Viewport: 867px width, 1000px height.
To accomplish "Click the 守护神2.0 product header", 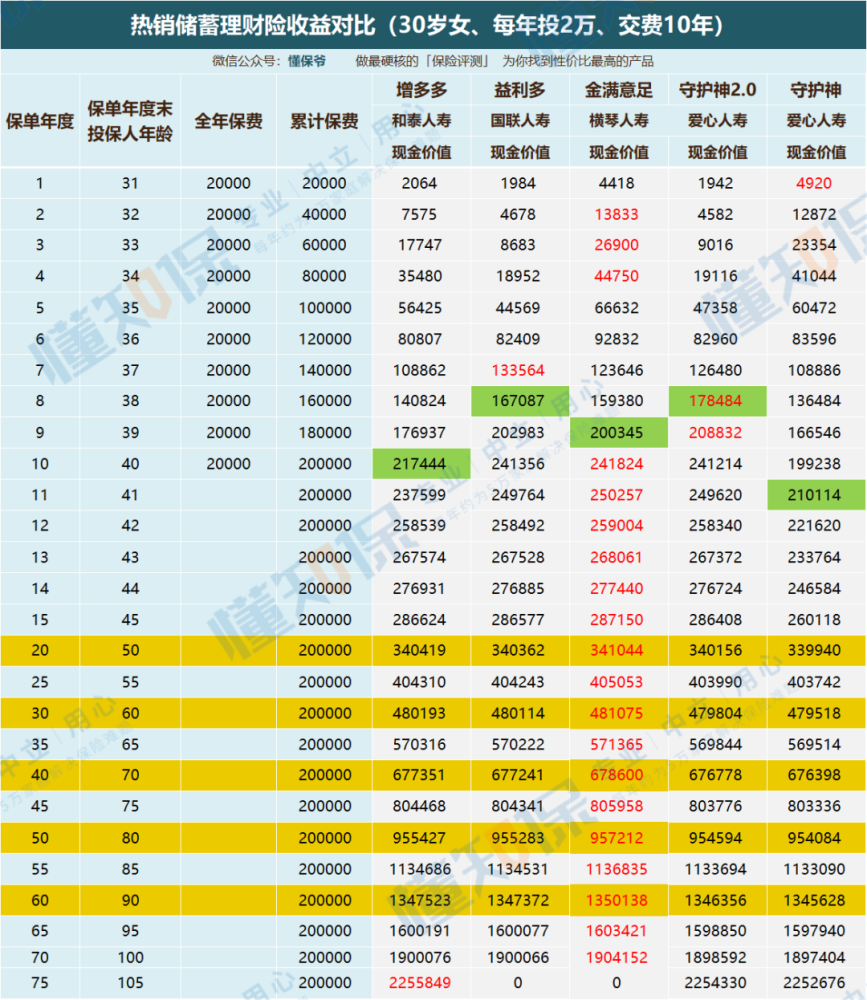I will (x=718, y=90).
